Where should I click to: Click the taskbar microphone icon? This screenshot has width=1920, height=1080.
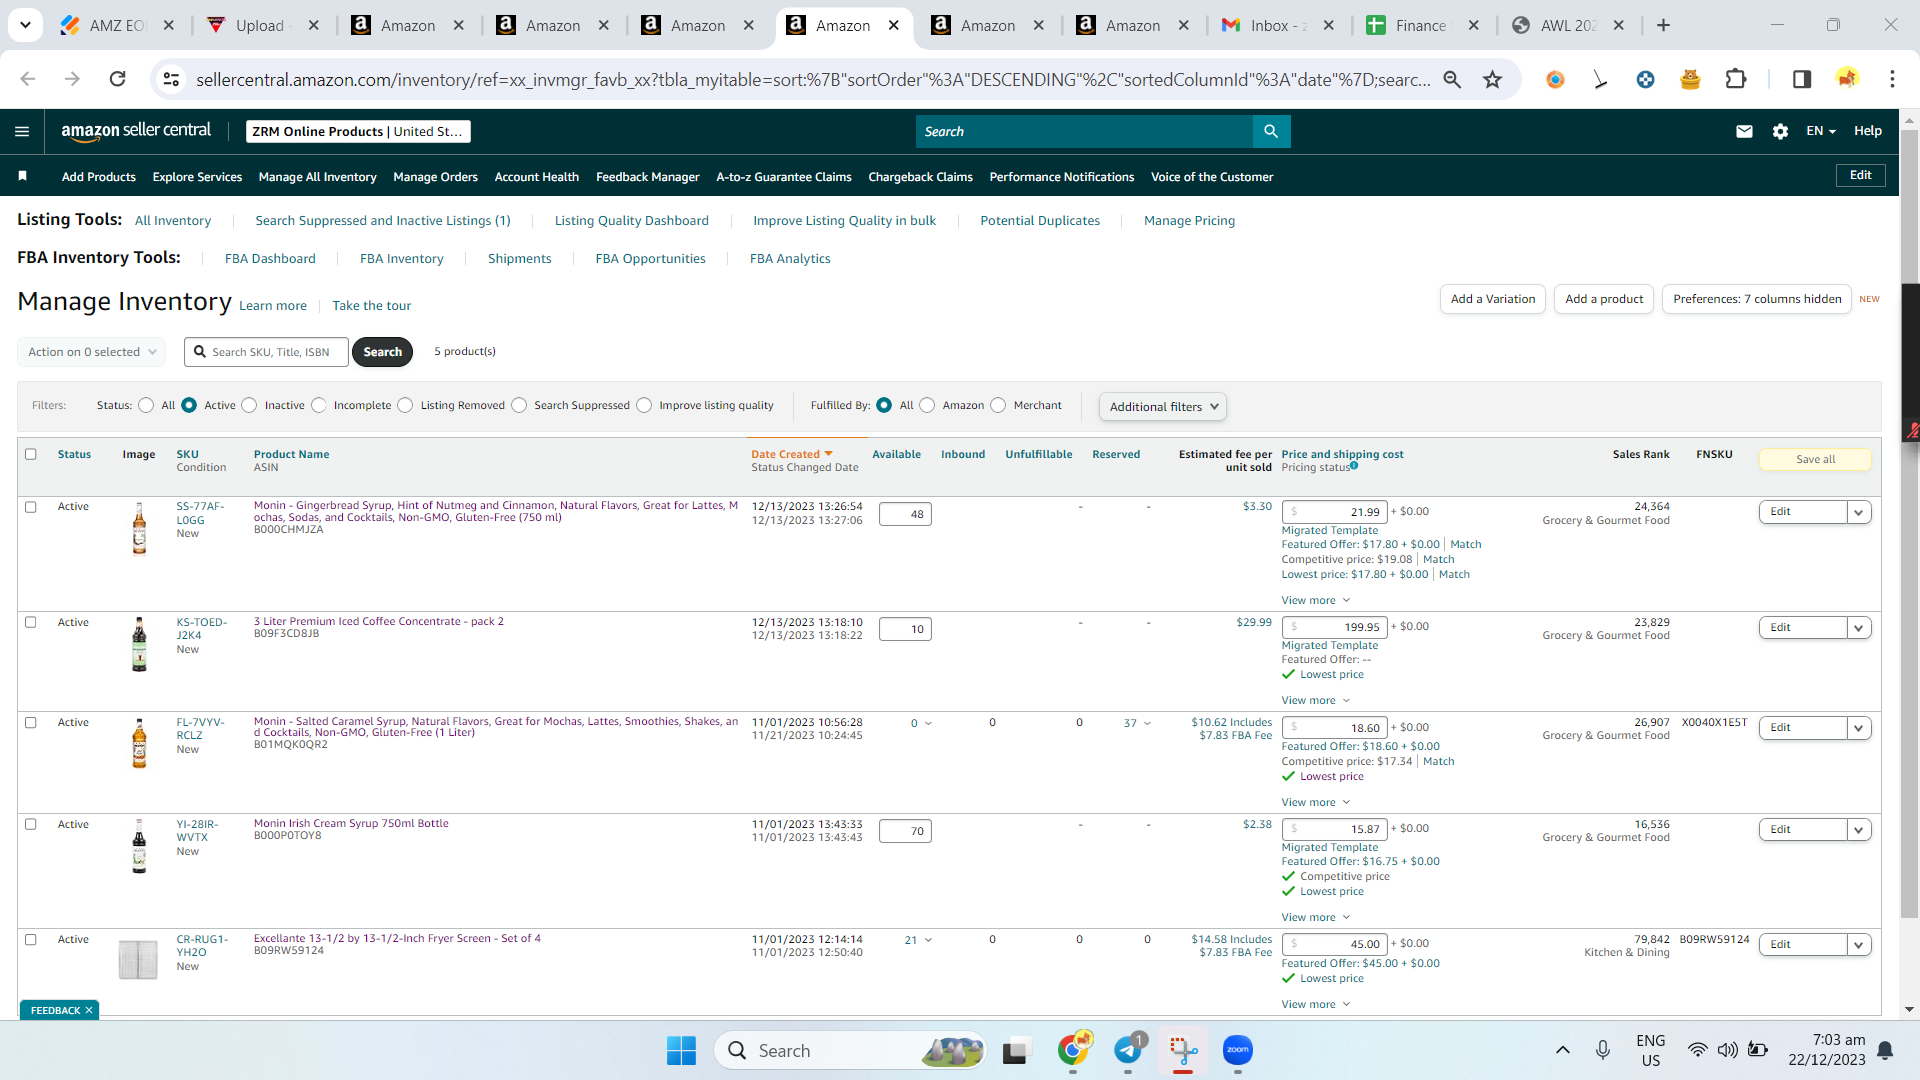1603,1050
